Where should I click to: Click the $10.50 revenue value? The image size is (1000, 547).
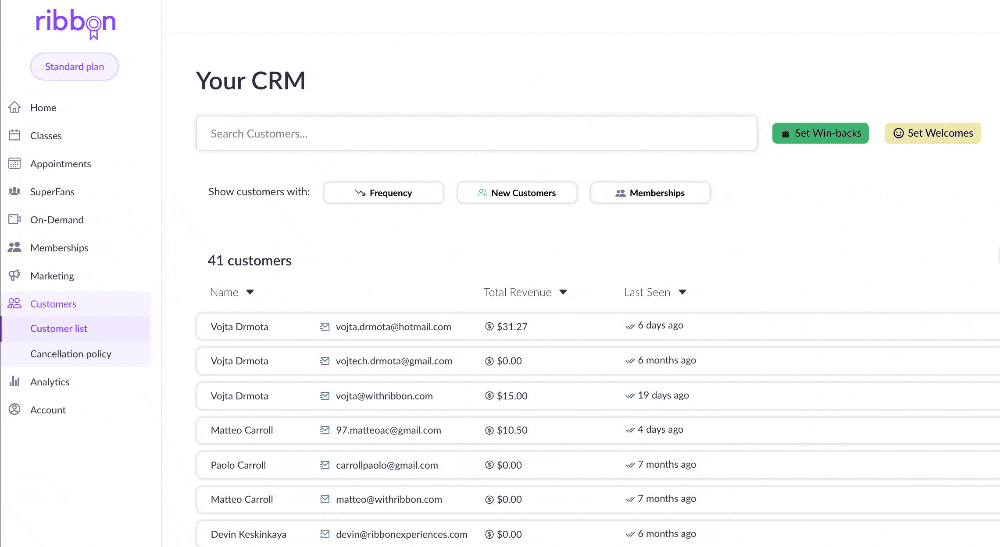pos(512,430)
